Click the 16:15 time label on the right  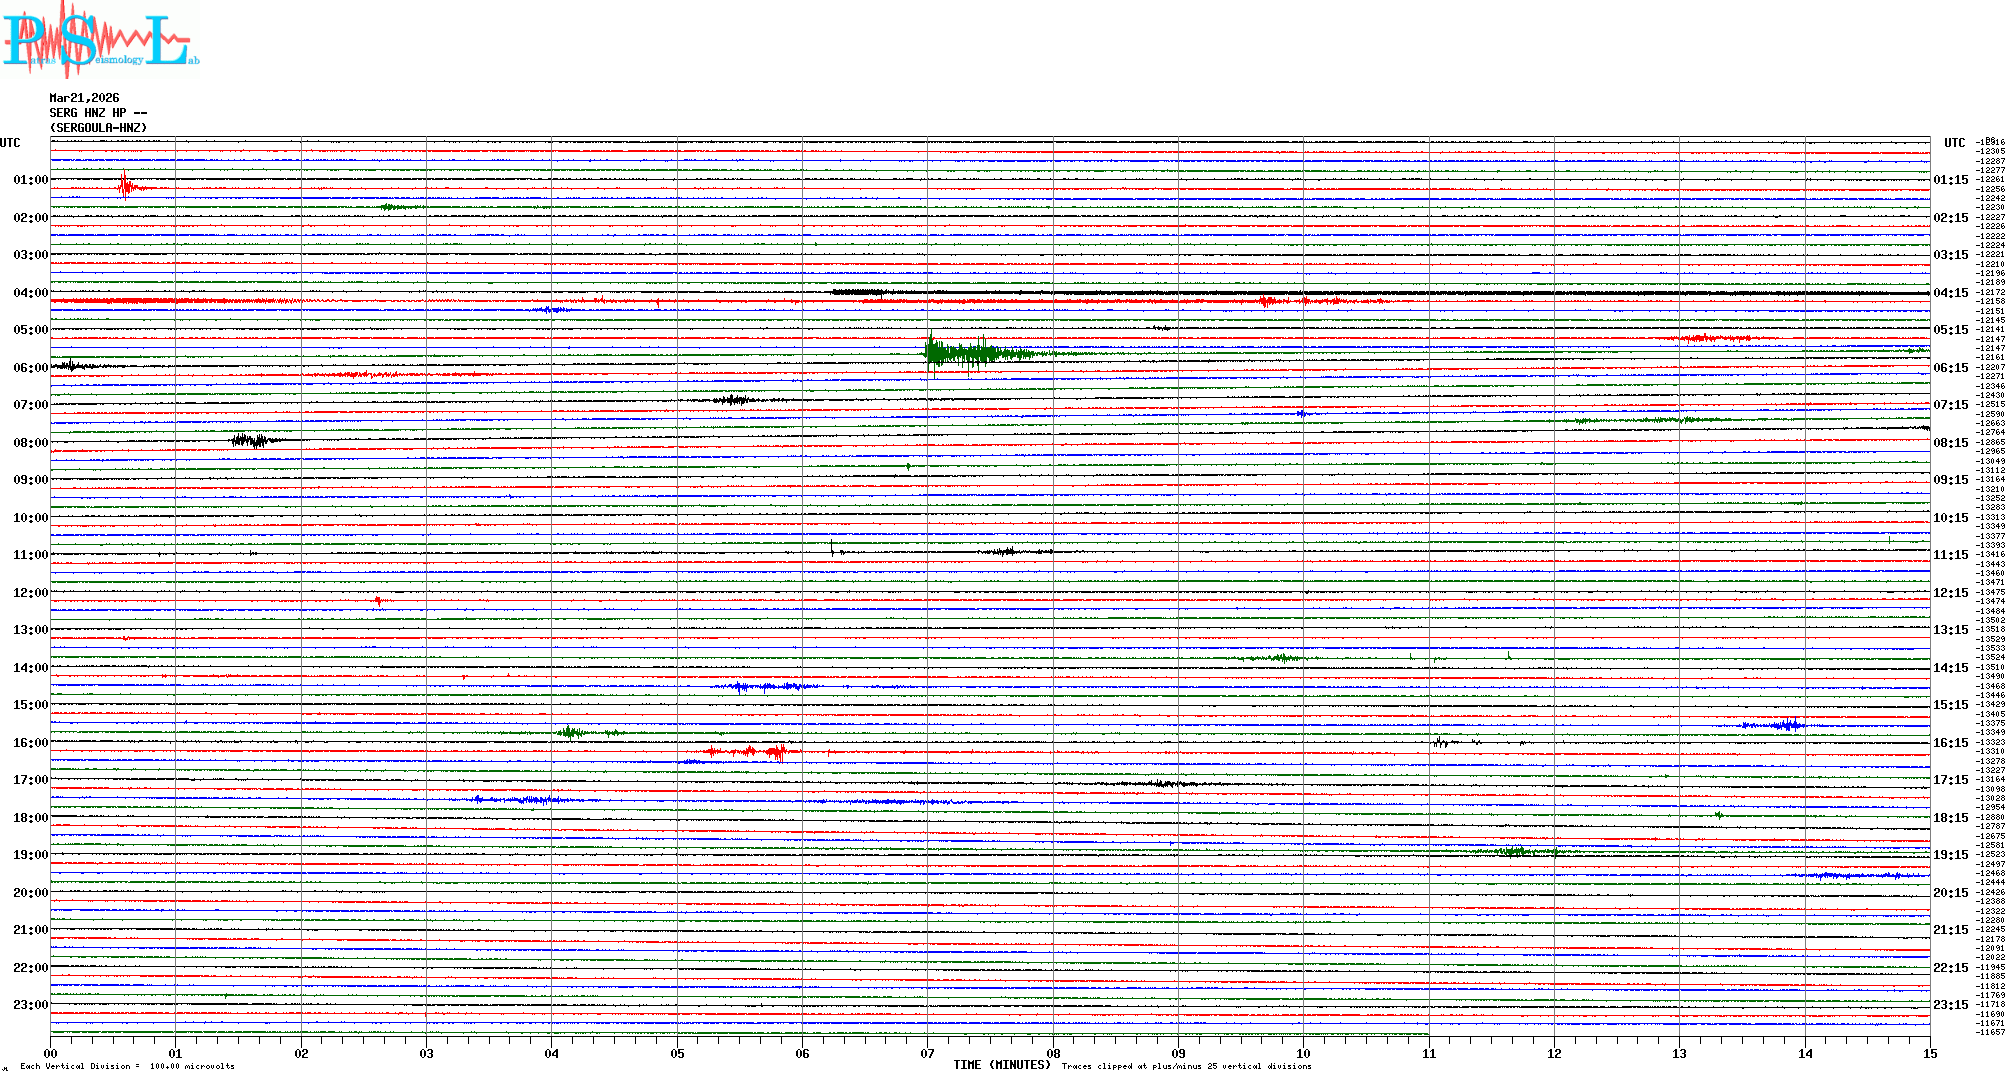pyautogui.click(x=1950, y=743)
